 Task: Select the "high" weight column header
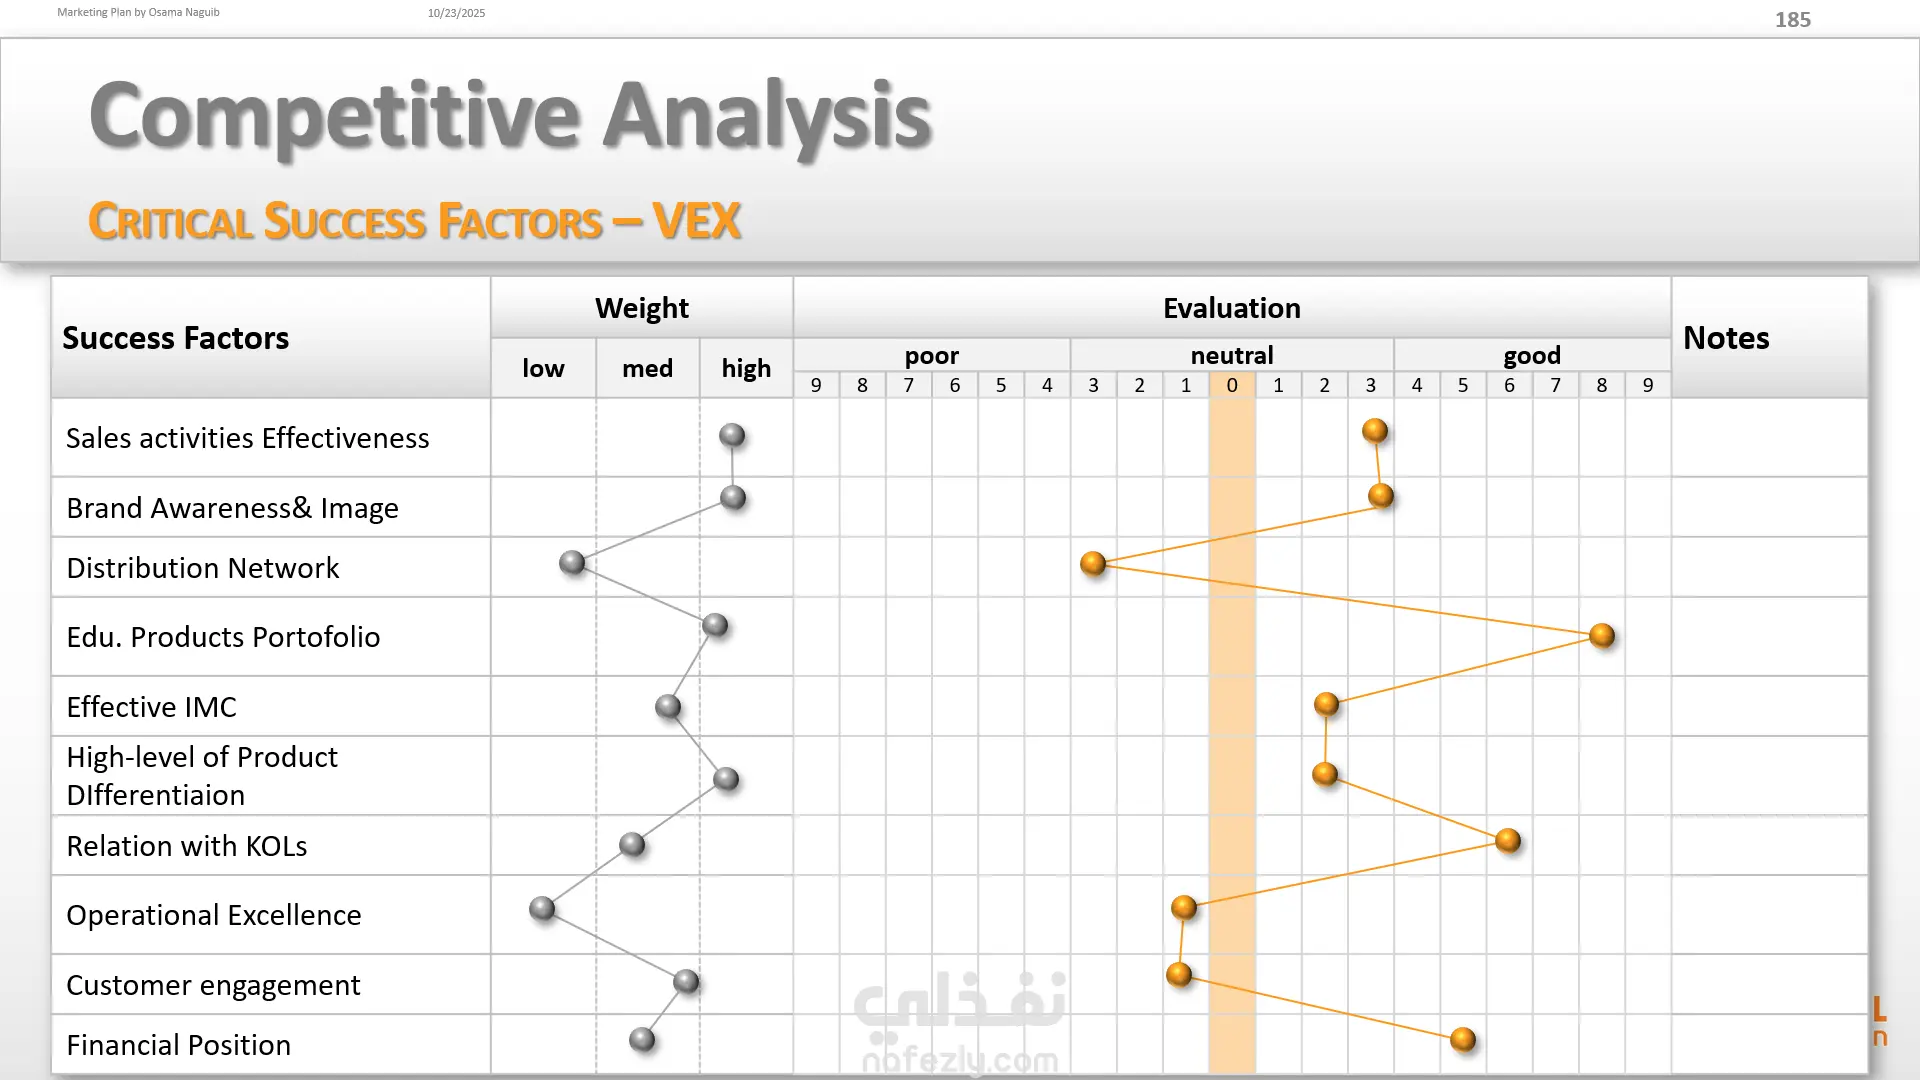tap(746, 368)
